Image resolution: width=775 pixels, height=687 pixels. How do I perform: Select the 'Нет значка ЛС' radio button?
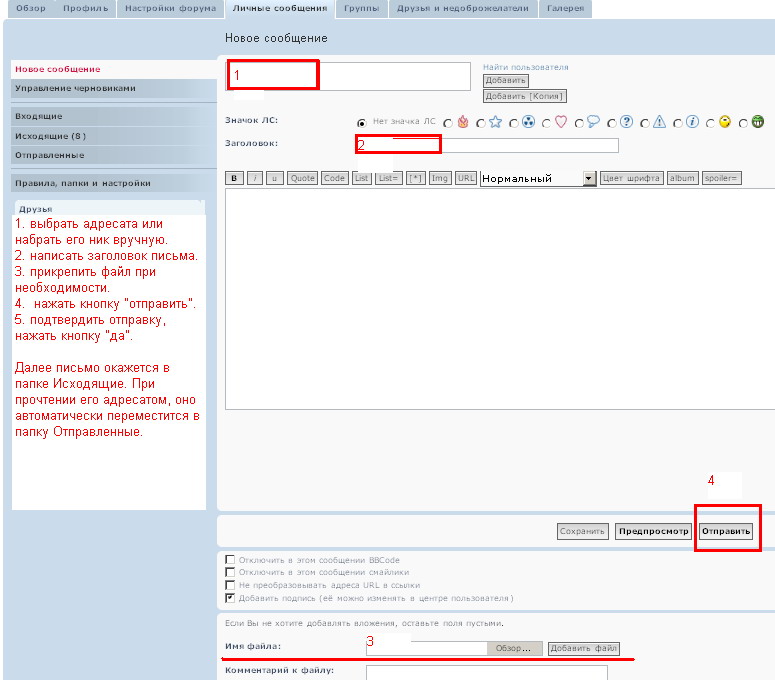tap(361, 122)
